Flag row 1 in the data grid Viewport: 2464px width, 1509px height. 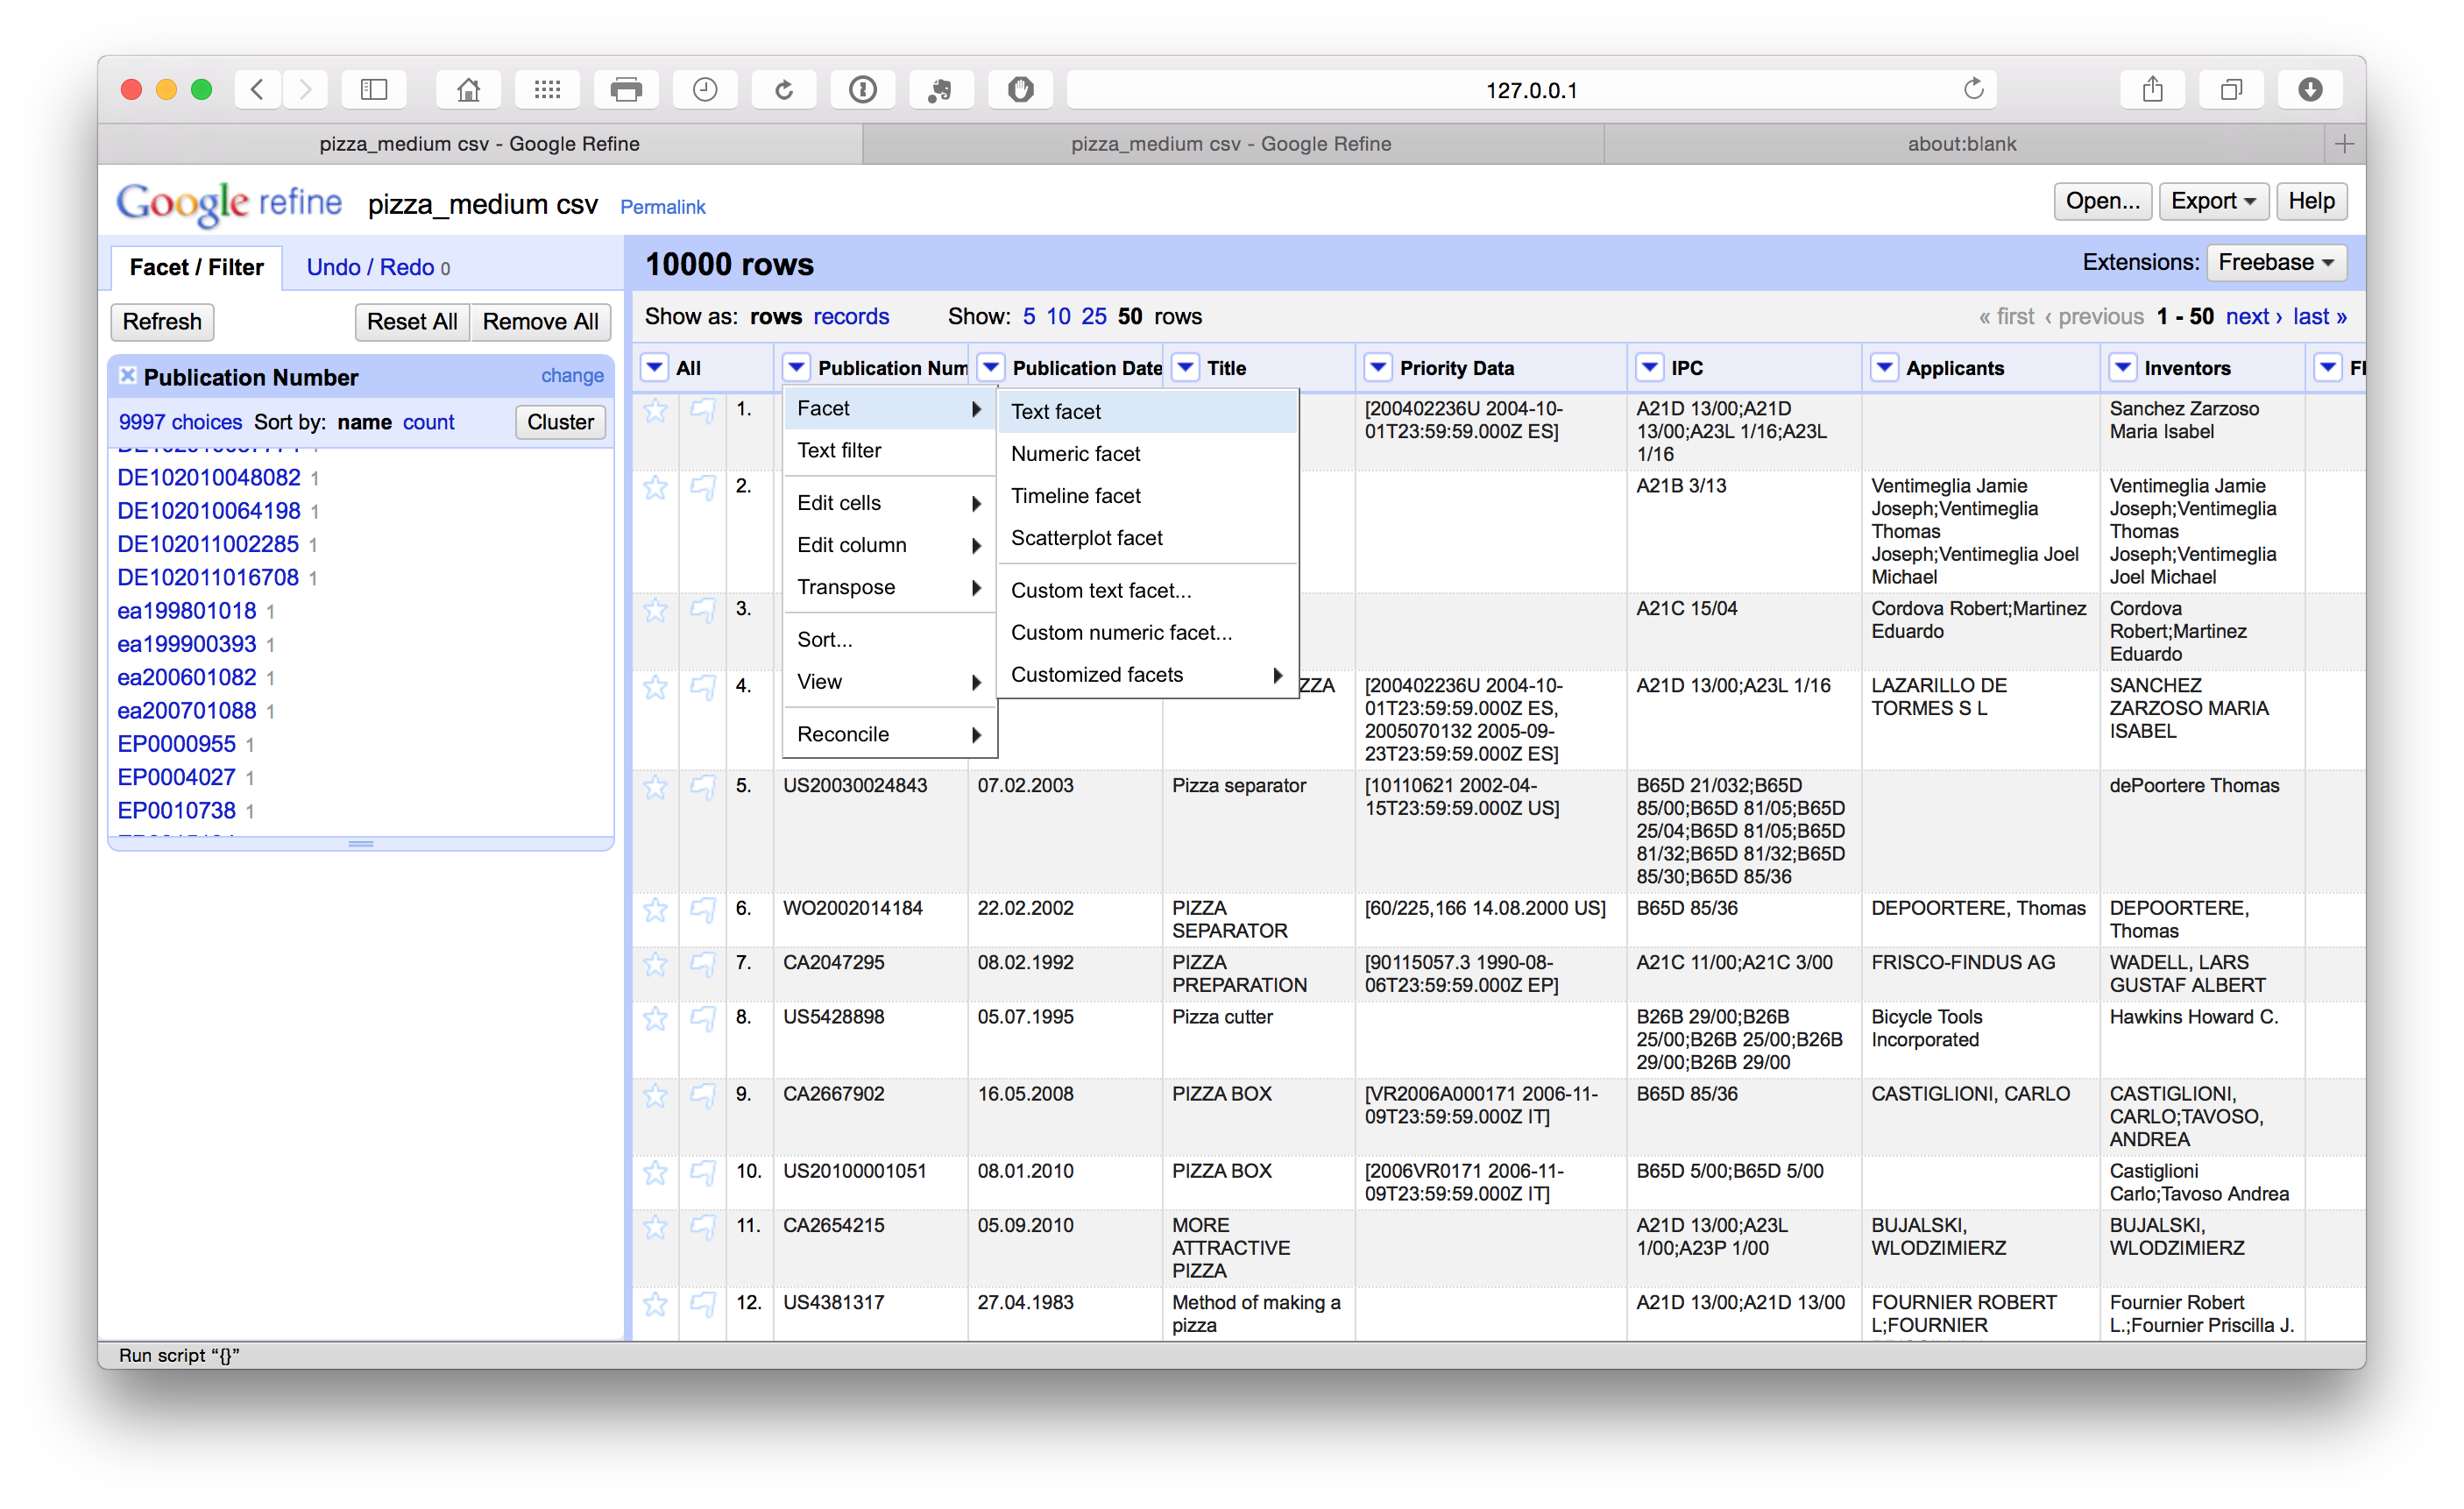click(x=703, y=410)
